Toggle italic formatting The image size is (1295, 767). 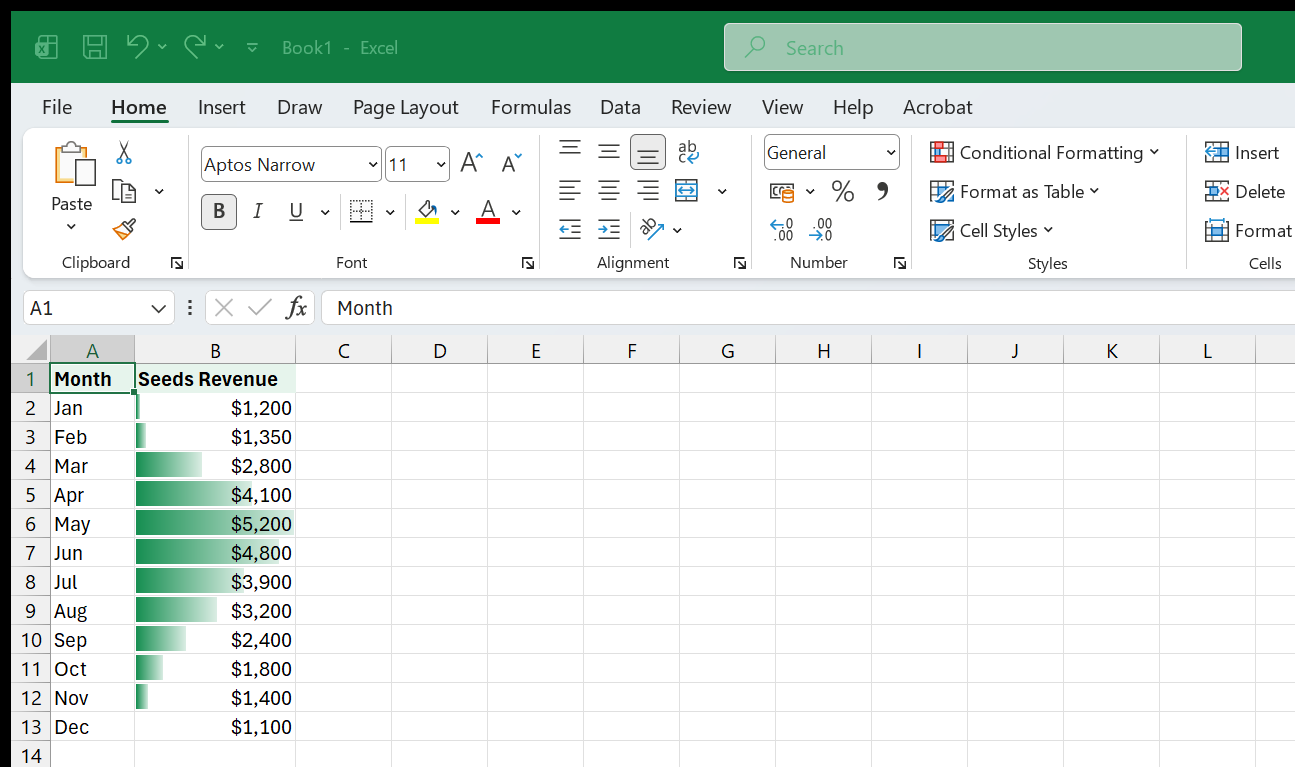coord(258,211)
